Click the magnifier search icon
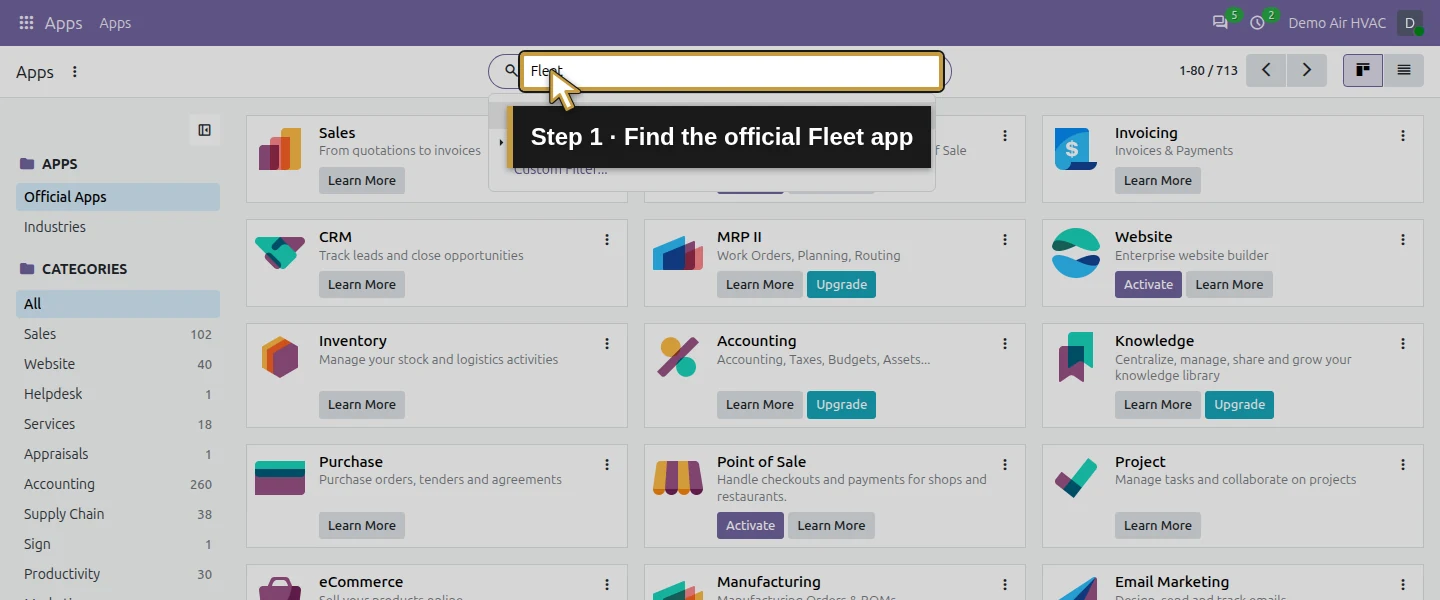This screenshot has height=600, width=1440. click(510, 71)
